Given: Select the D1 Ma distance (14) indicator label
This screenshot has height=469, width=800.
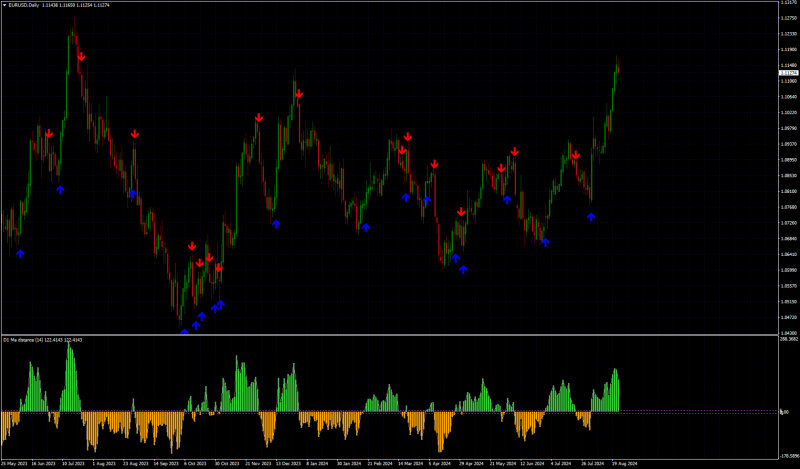Looking at the screenshot, I should click(24, 340).
